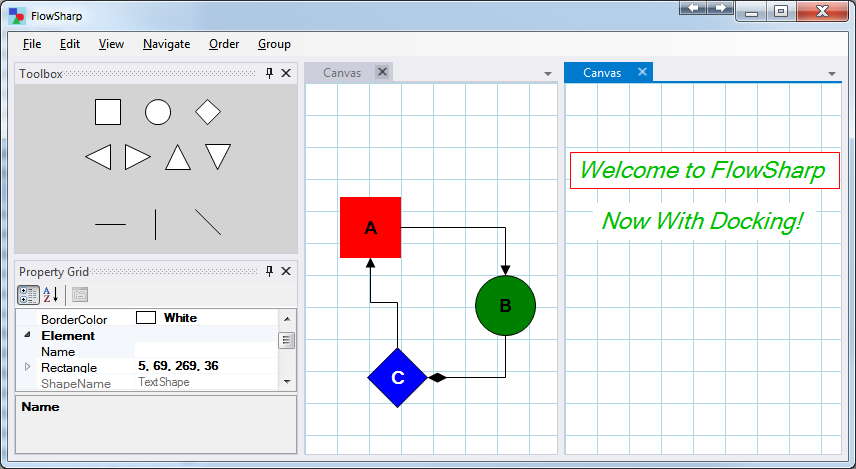Close the Property Grid panel

[x=286, y=271]
